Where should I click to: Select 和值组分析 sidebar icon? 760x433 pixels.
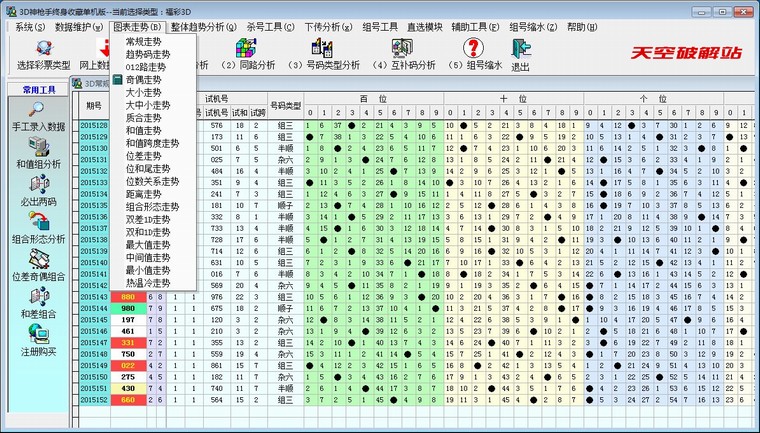point(38,153)
